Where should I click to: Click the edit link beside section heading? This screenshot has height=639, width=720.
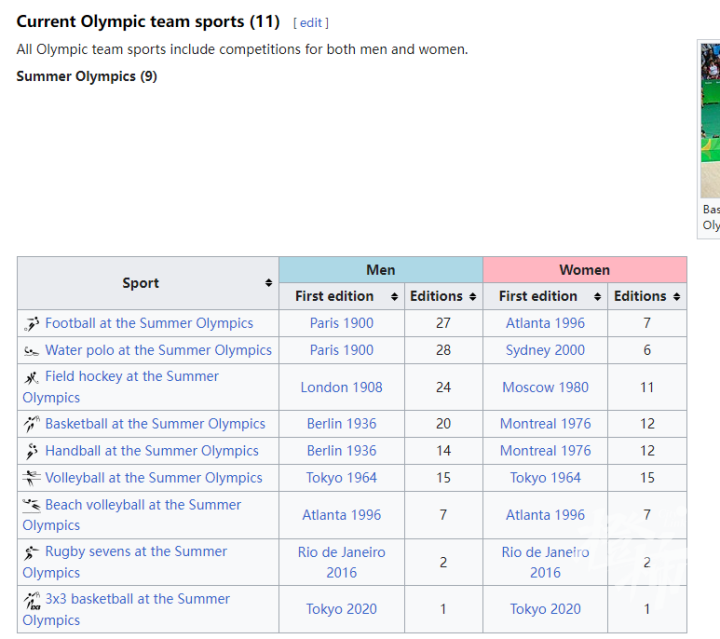pyautogui.click(x=311, y=23)
